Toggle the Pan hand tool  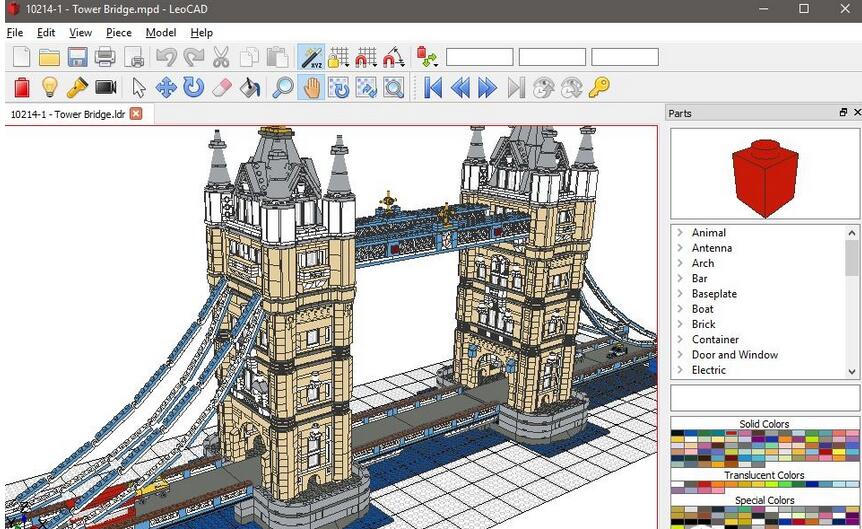[x=312, y=88]
